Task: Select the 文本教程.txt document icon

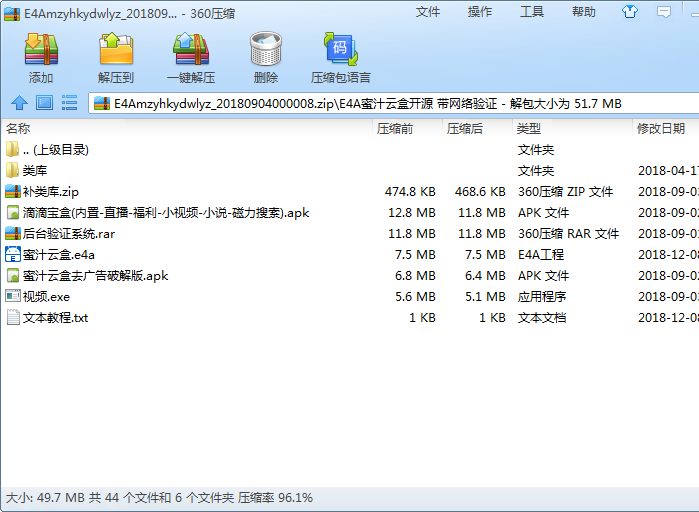Action: point(13,317)
